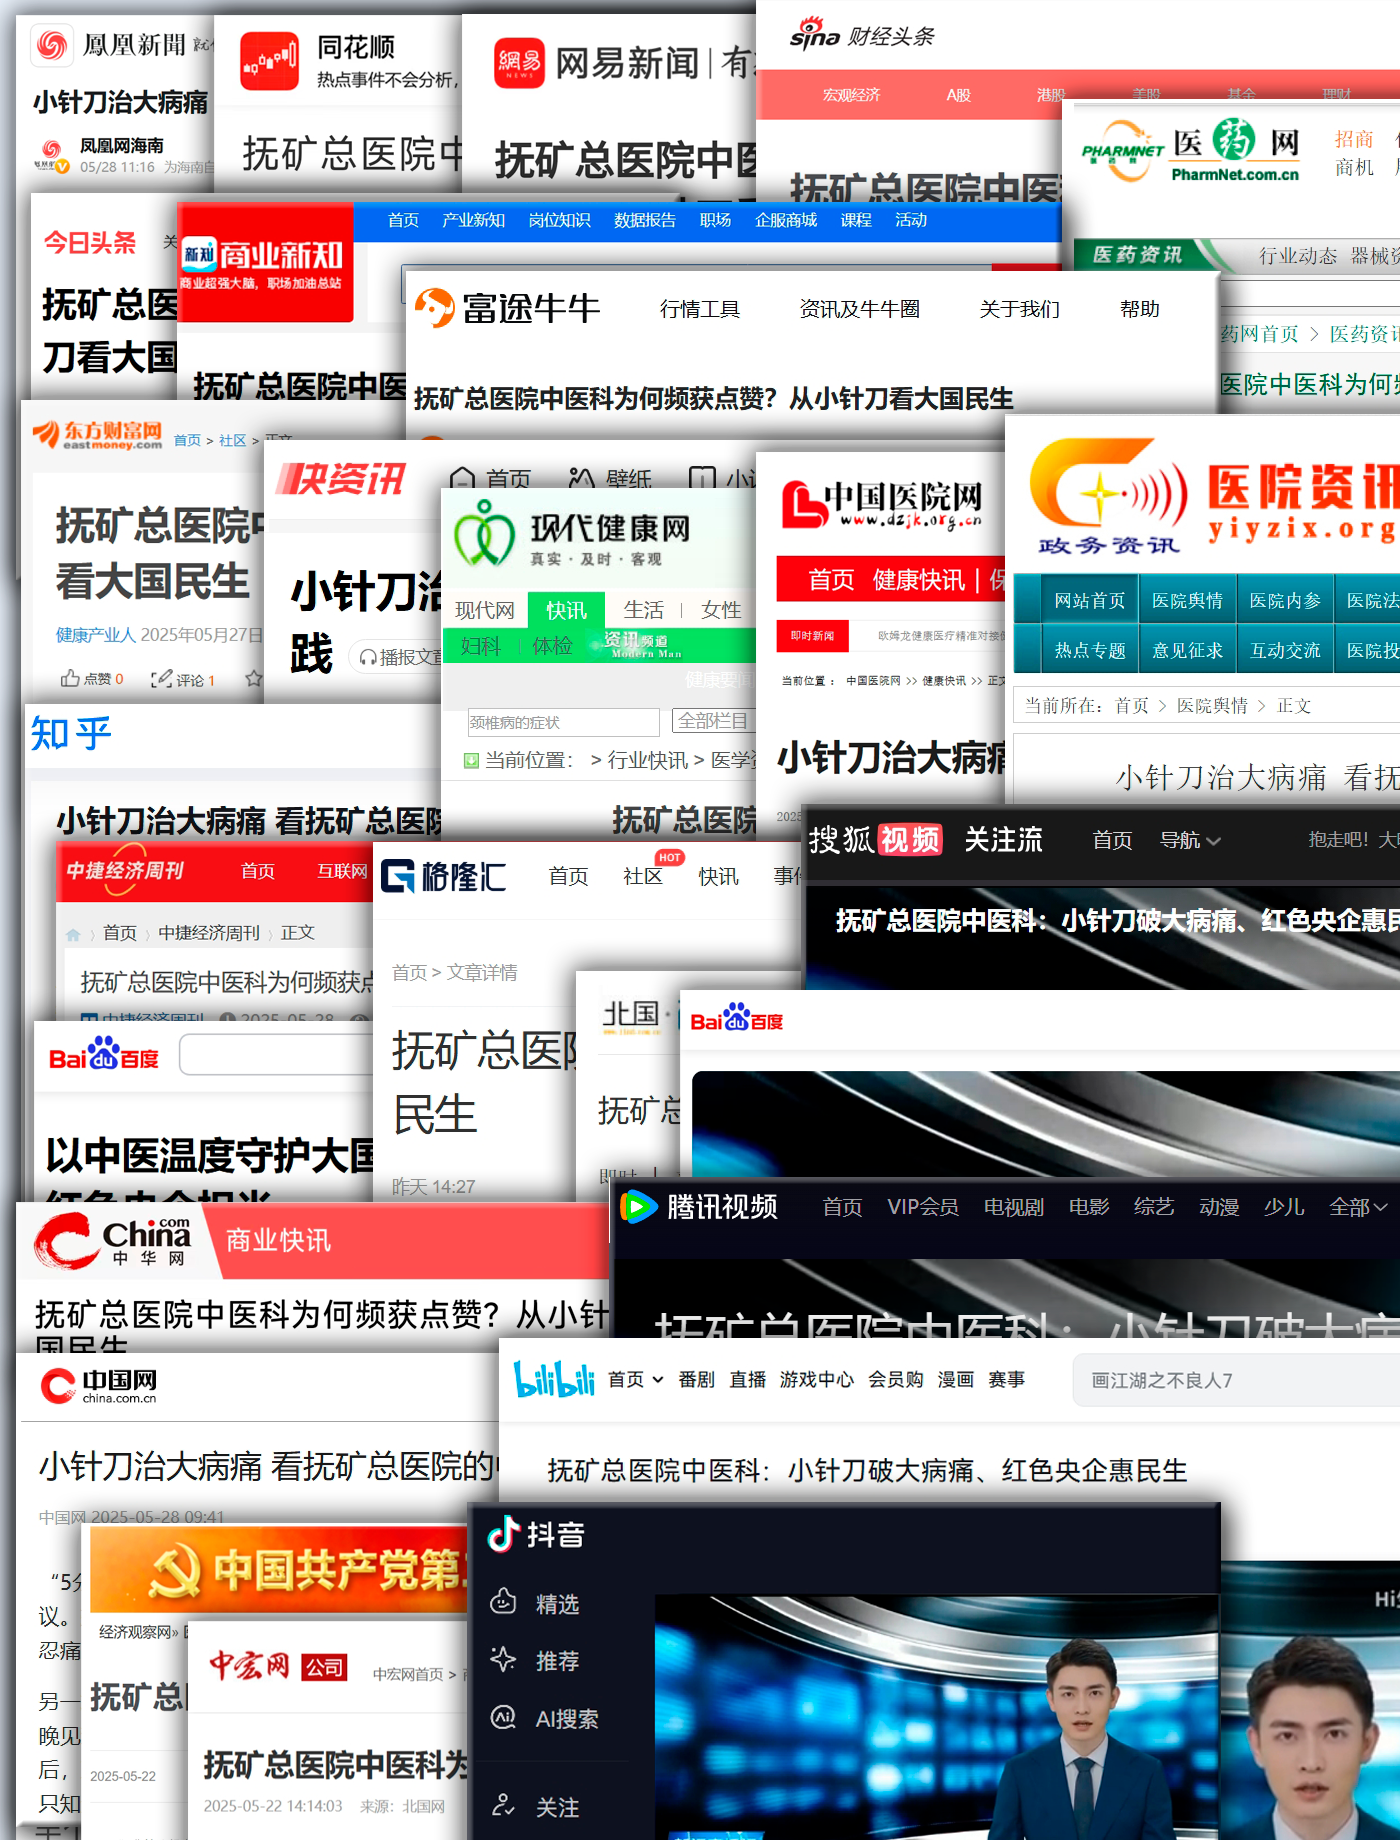
Task: Click the 同花顺 red app logo
Action: pyautogui.click(x=269, y=61)
